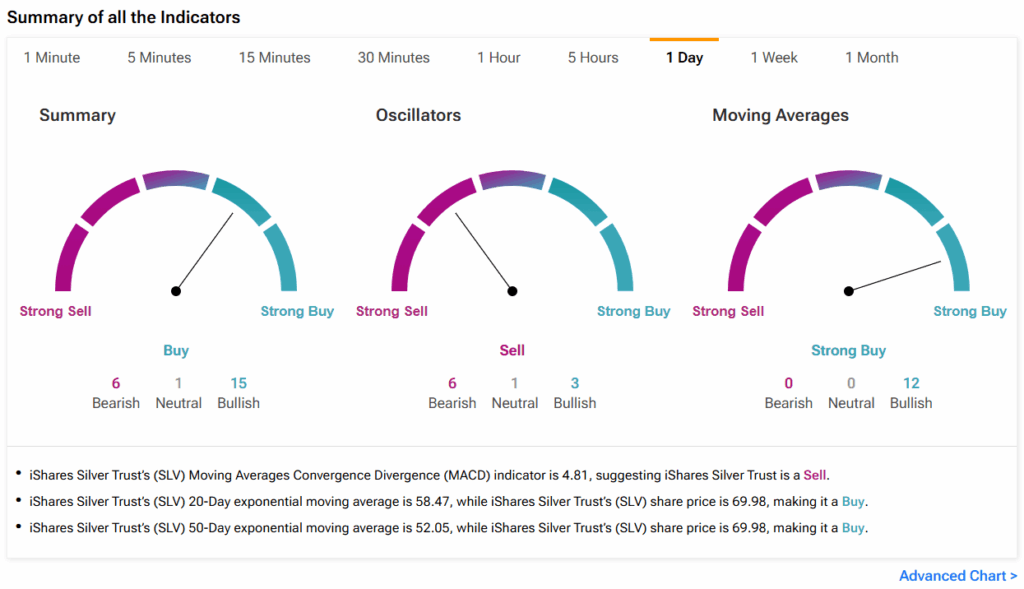Open the 1 Month tab
The image size is (1024, 589).
coord(871,58)
